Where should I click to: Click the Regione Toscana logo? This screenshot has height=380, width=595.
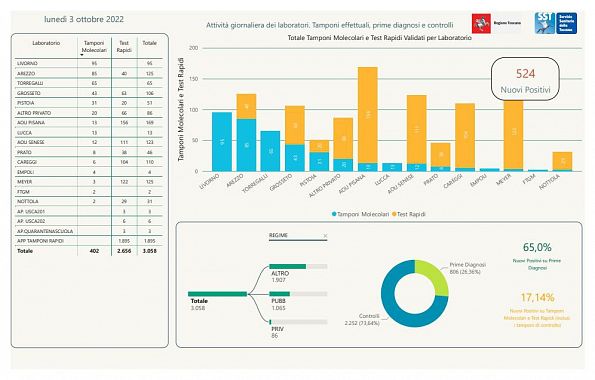(x=496, y=23)
